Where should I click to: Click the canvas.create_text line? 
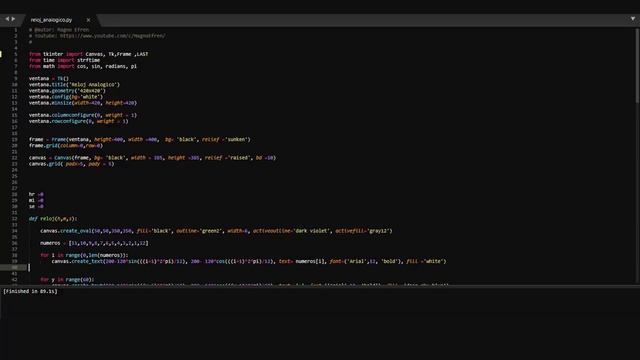coord(249,261)
